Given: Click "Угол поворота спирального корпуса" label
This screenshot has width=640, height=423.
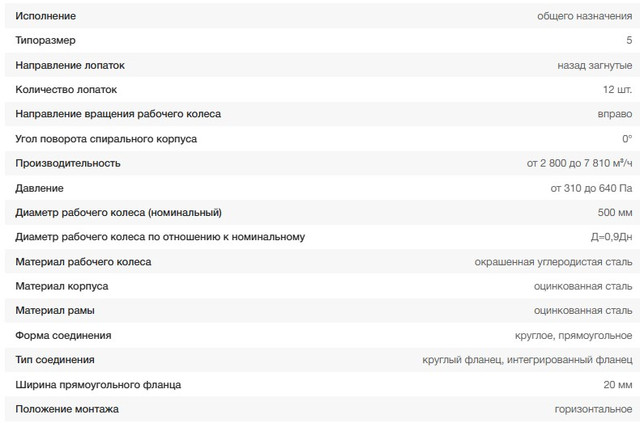Looking at the screenshot, I should coord(107,139).
